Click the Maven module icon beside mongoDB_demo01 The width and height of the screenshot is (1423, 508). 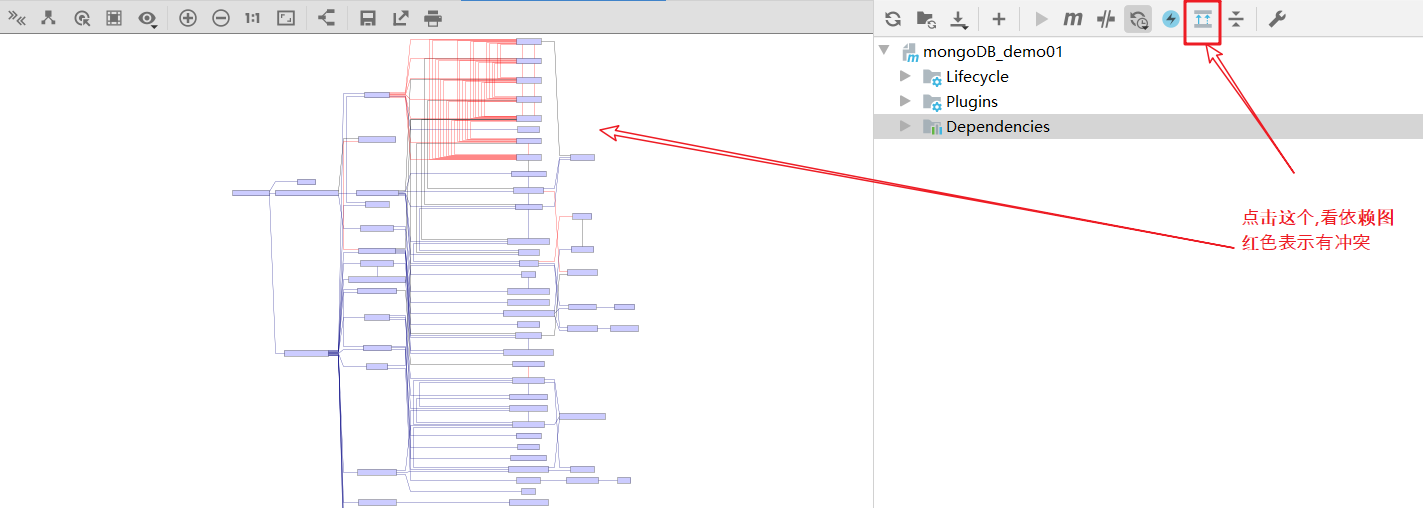[910, 52]
